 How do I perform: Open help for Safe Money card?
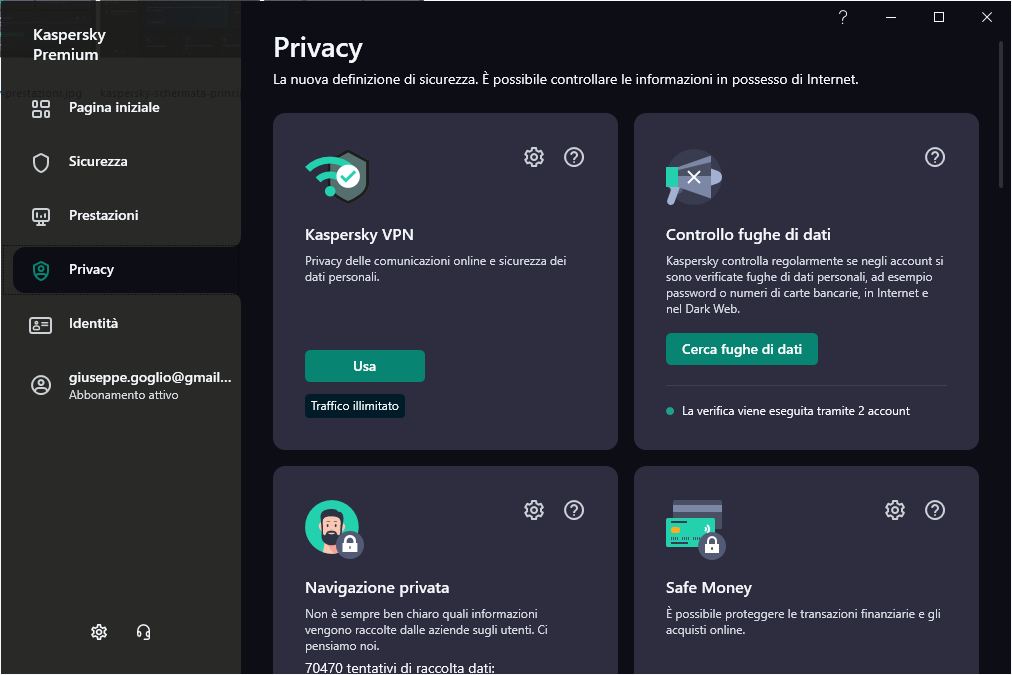click(935, 510)
